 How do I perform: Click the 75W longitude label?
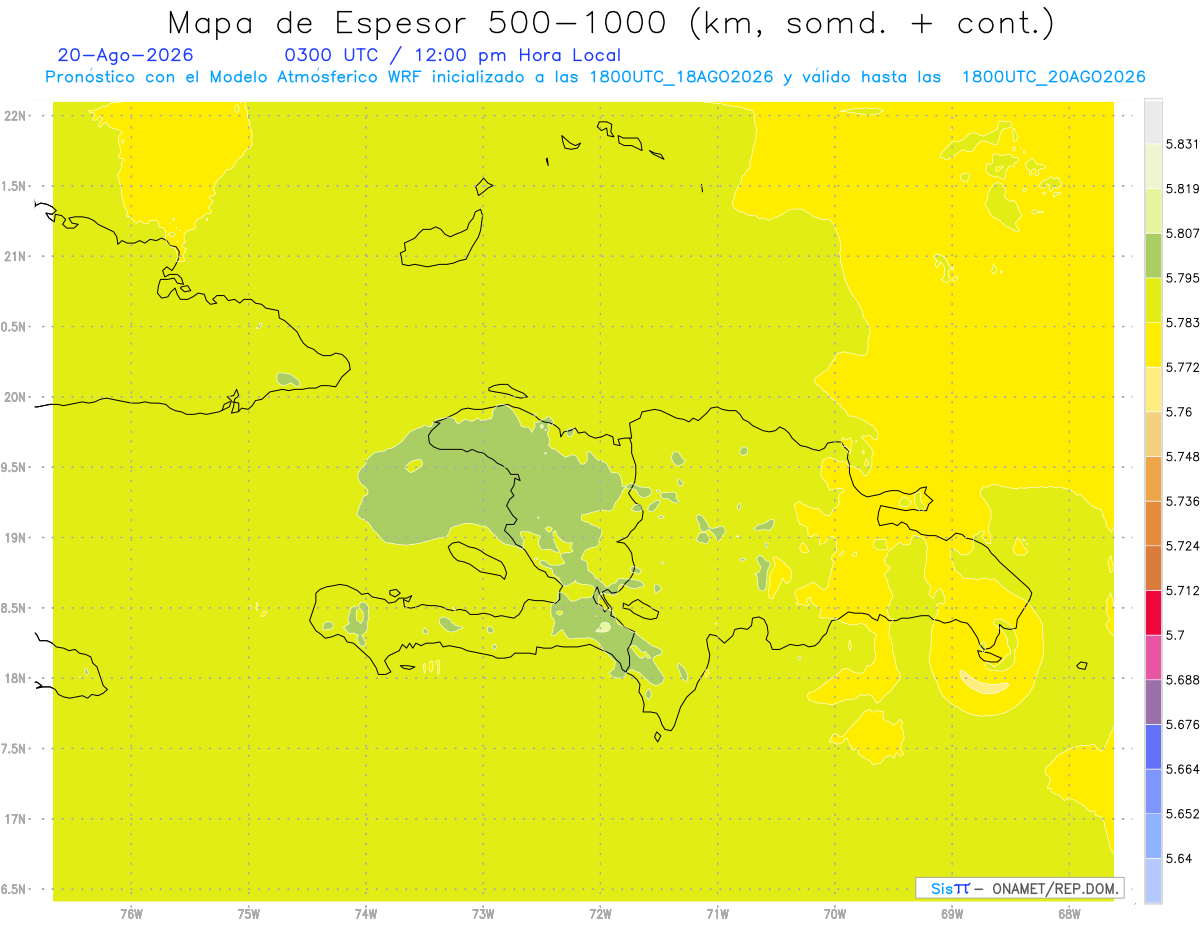point(248,914)
